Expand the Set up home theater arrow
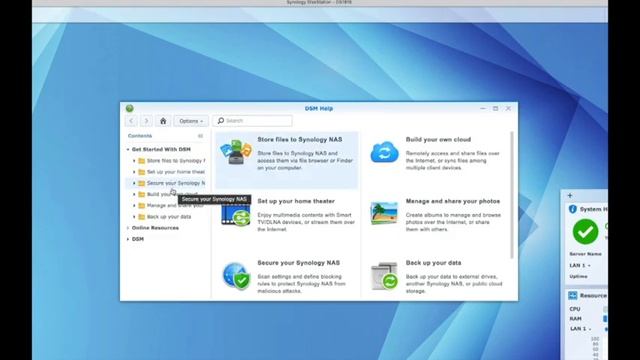The image size is (640, 360). pyautogui.click(x=134, y=172)
